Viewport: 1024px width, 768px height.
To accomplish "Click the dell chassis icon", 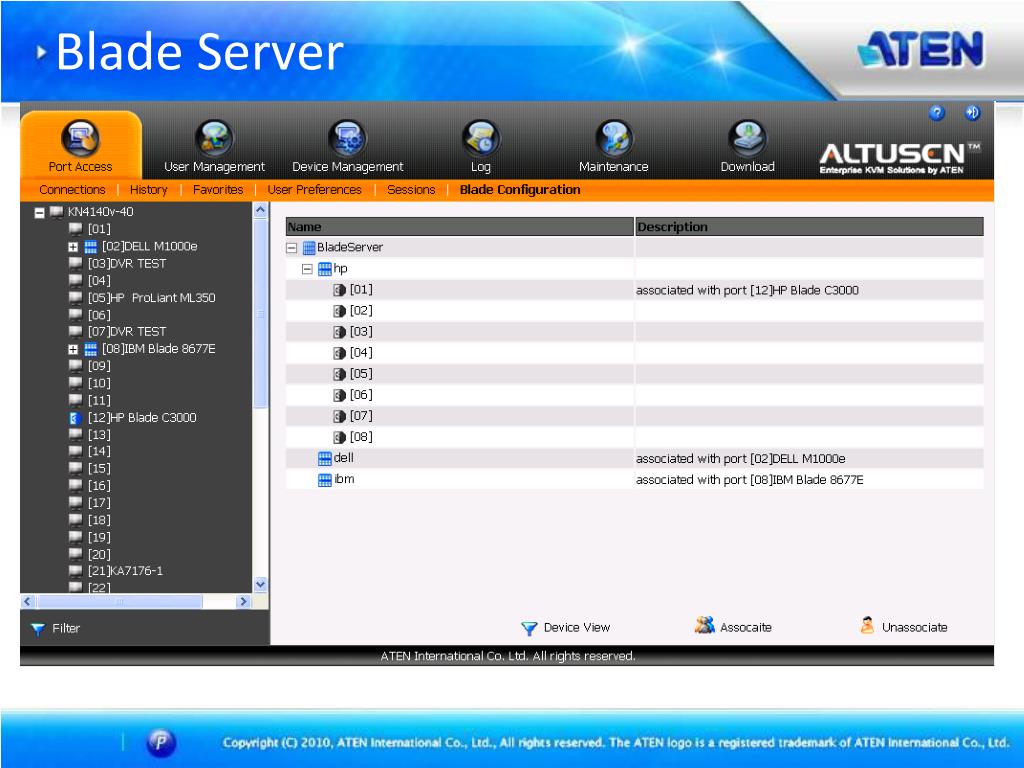I will pos(325,458).
